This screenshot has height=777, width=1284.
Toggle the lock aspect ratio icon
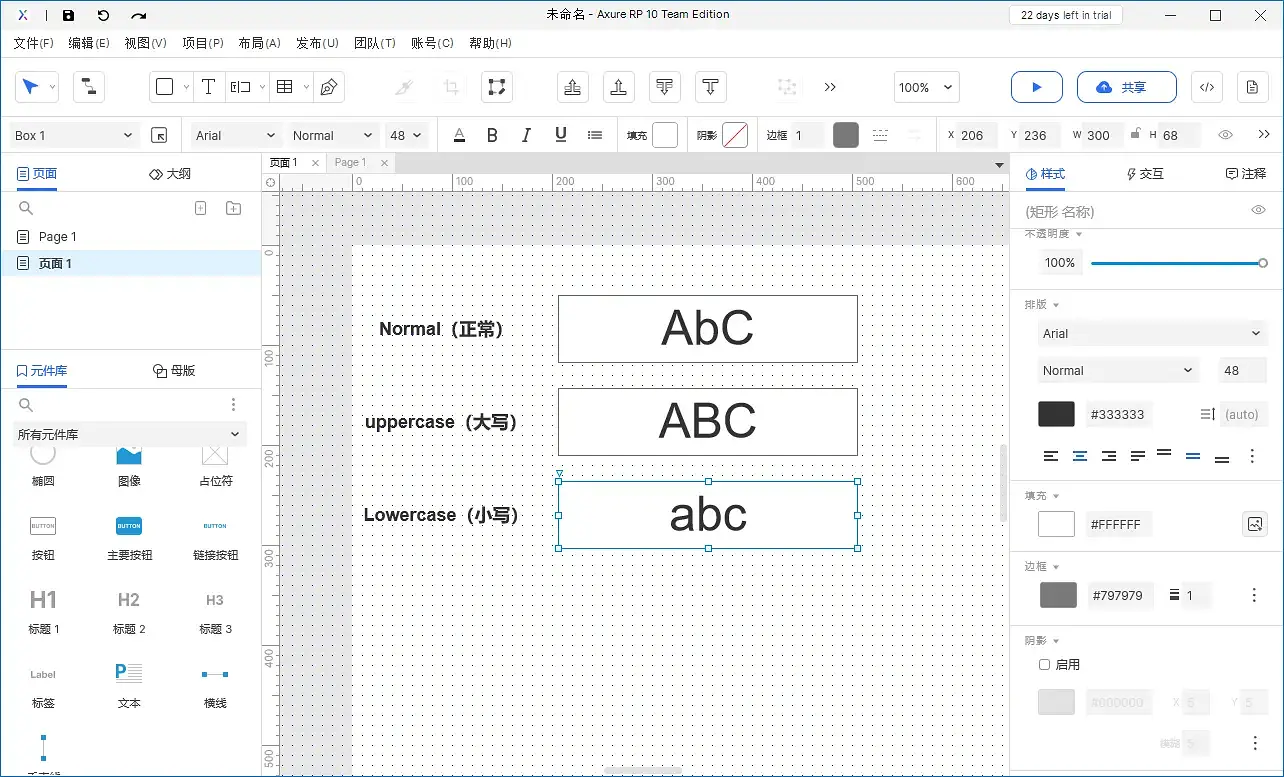pos(1134,134)
